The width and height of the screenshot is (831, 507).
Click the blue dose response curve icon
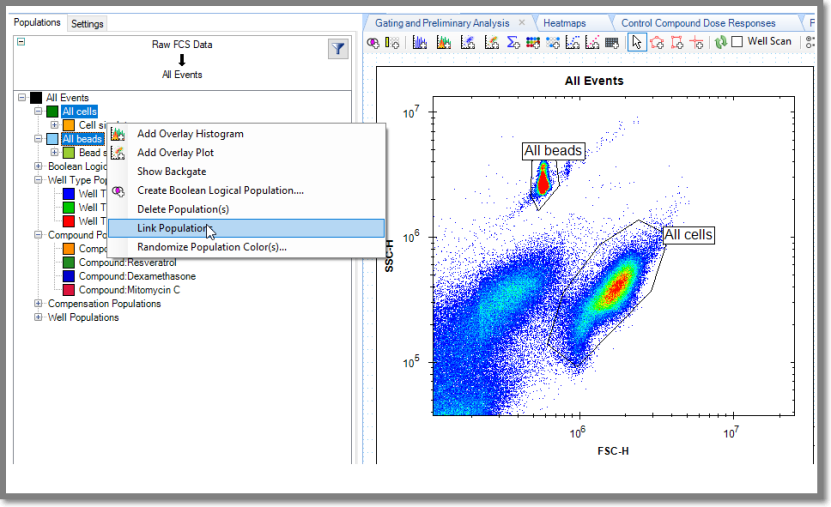pyautogui.click(x=572, y=42)
